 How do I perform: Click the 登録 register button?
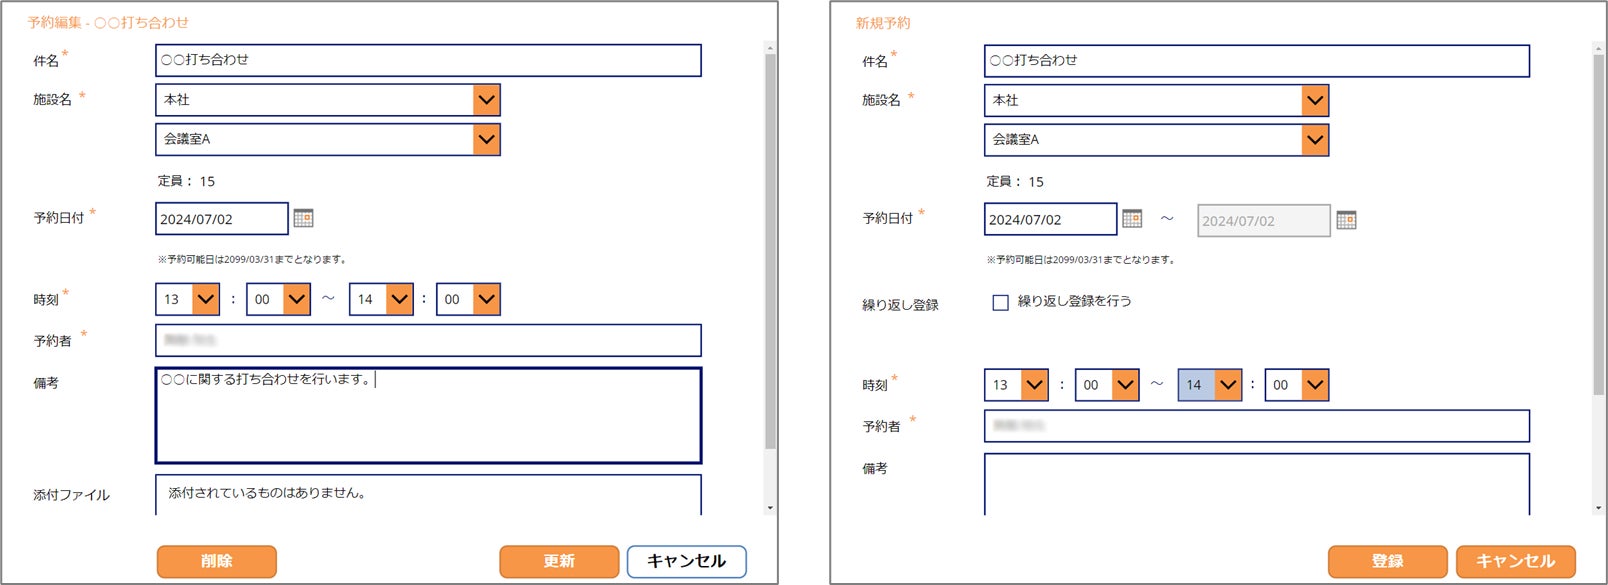tap(1387, 561)
